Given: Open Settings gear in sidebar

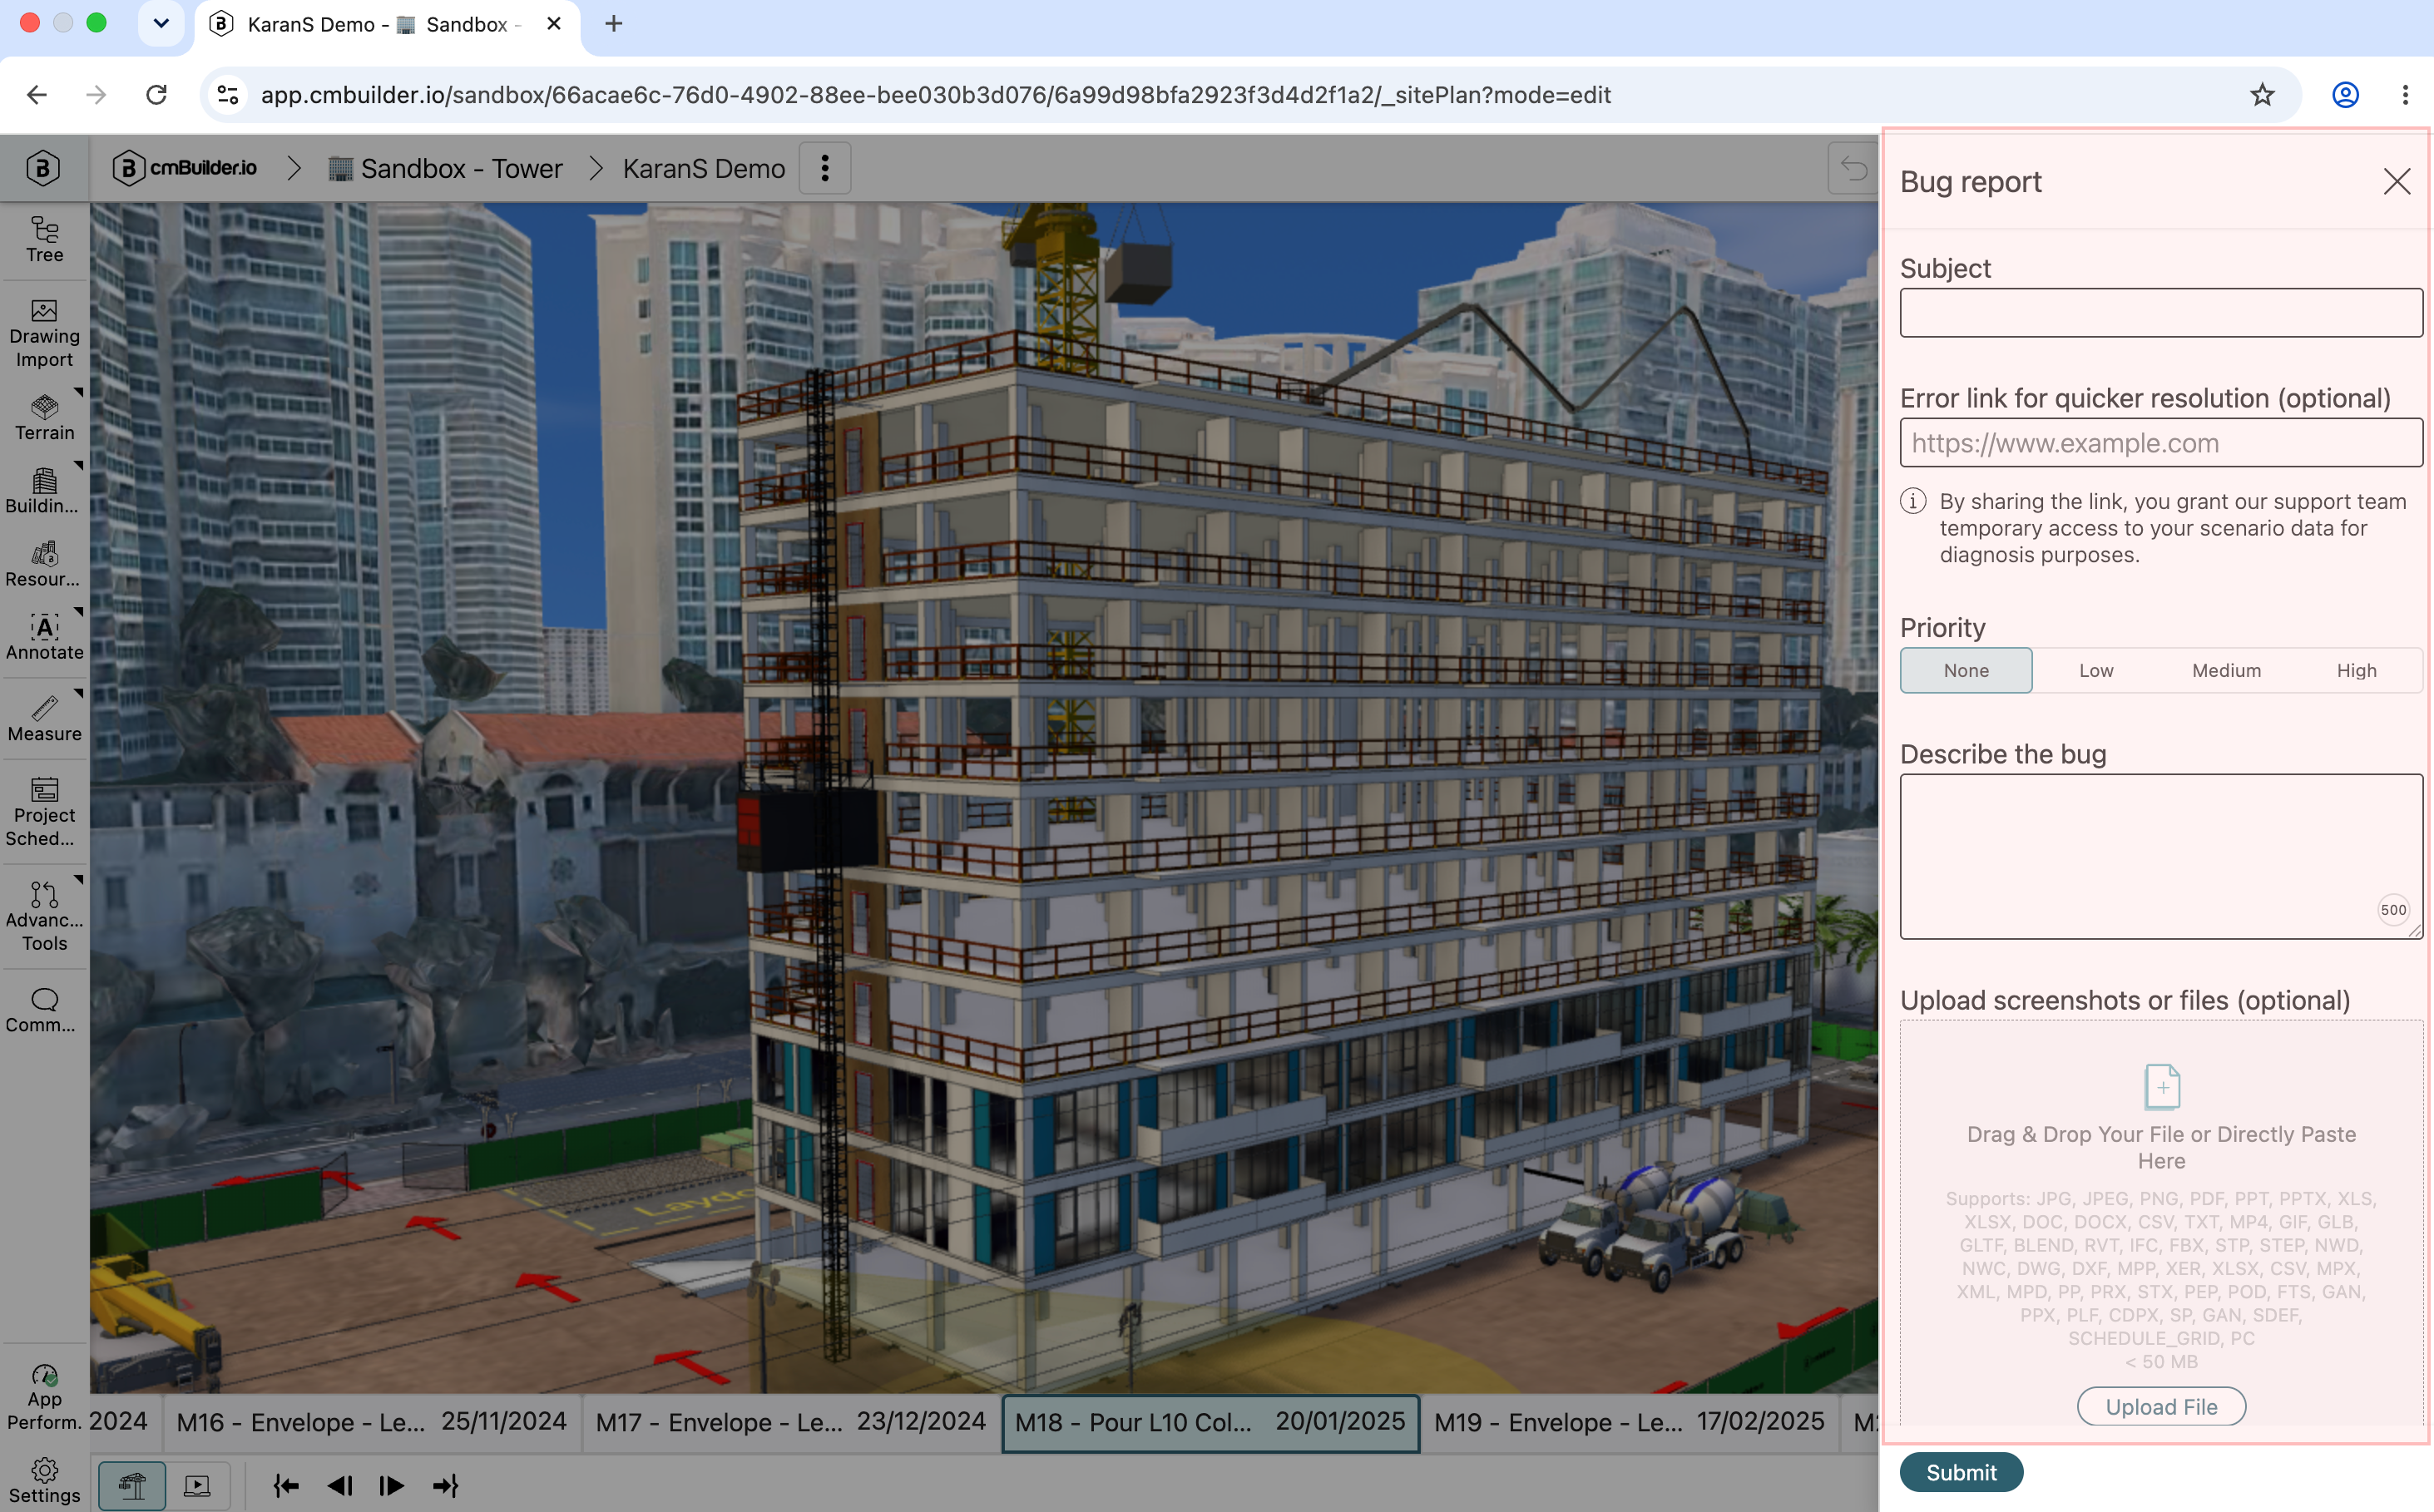Looking at the screenshot, I should pyautogui.click(x=44, y=1481).
